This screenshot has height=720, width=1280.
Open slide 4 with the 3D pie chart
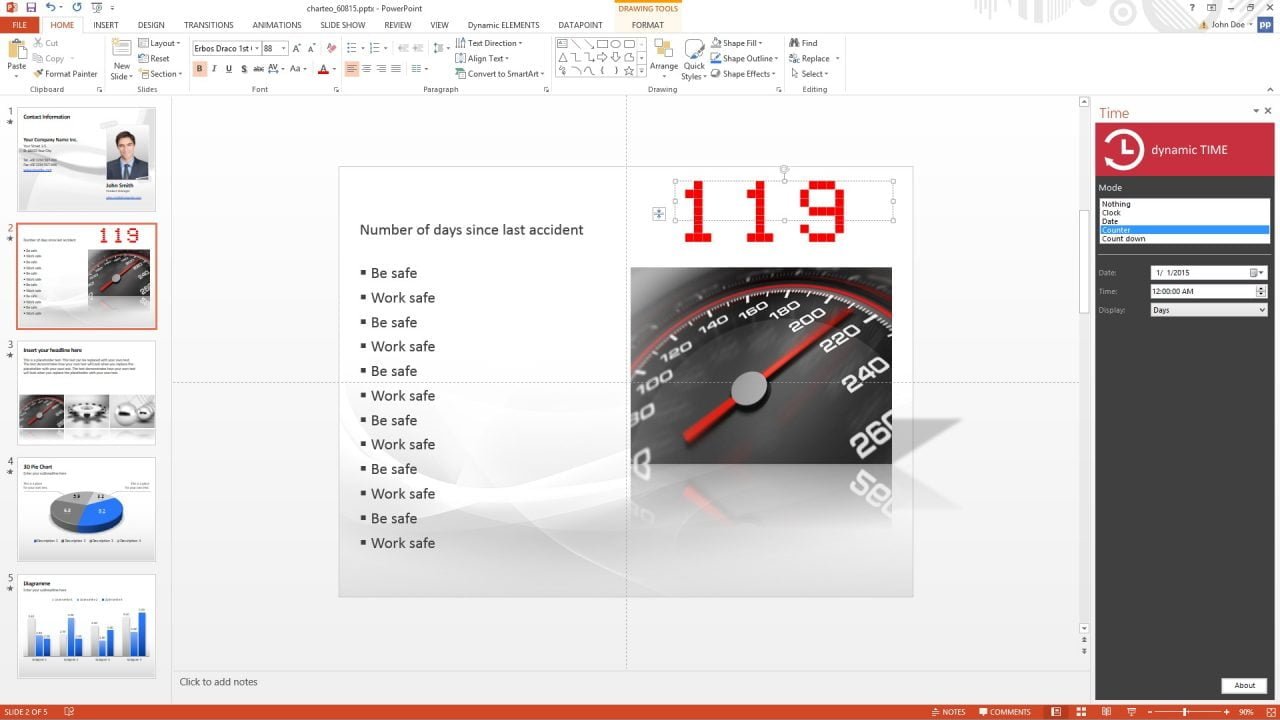pyautogui.click(x=86, y=509)
